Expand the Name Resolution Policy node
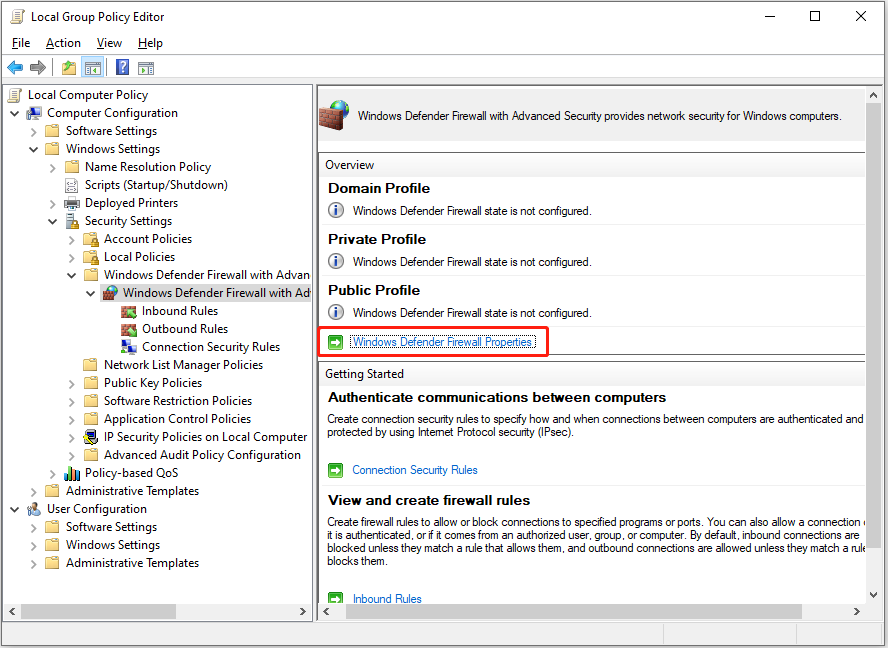888x648 pixels. [x=53, y=168]
